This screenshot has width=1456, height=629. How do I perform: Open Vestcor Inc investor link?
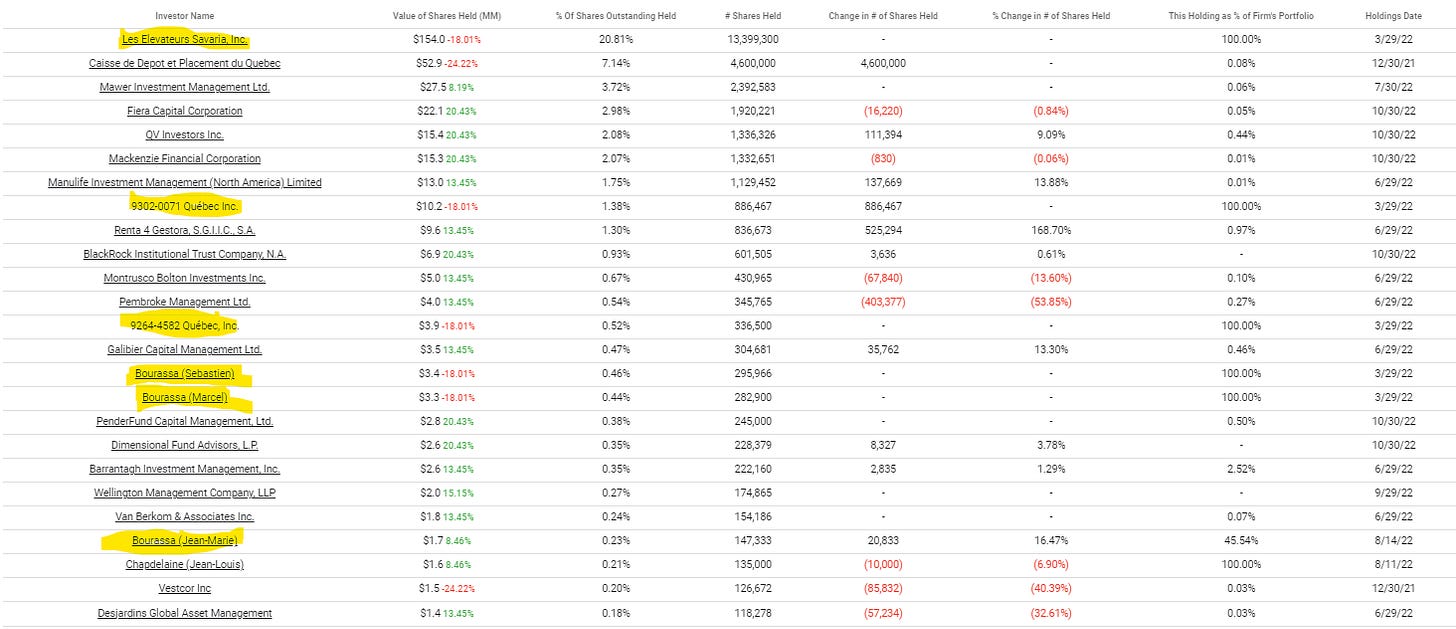(184, 589)
